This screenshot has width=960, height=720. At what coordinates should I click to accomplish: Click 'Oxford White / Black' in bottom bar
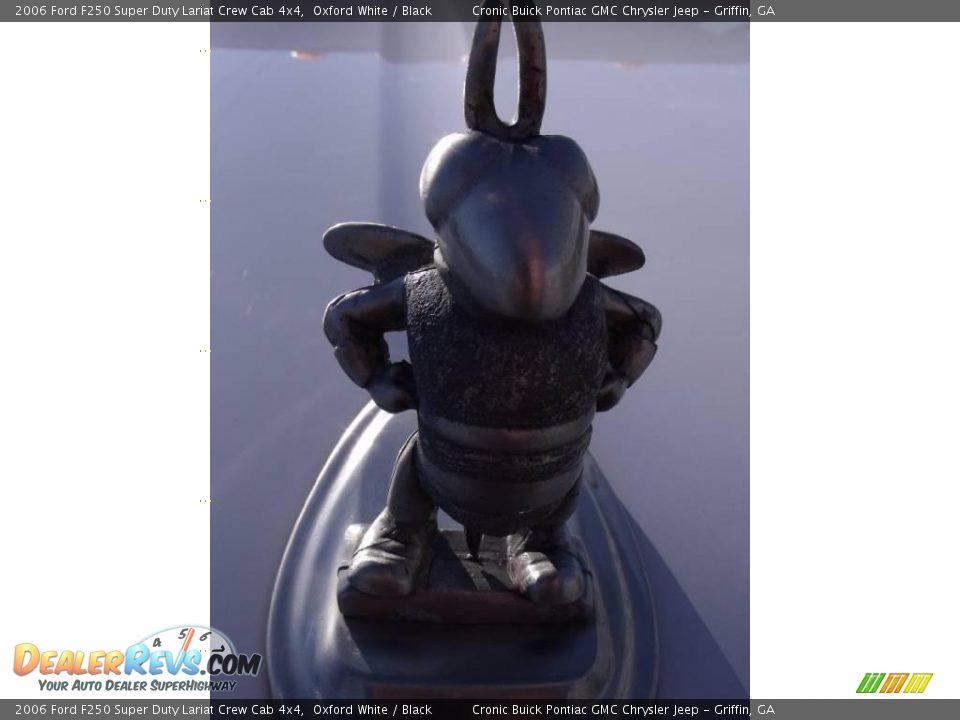(x=372, y=710)
